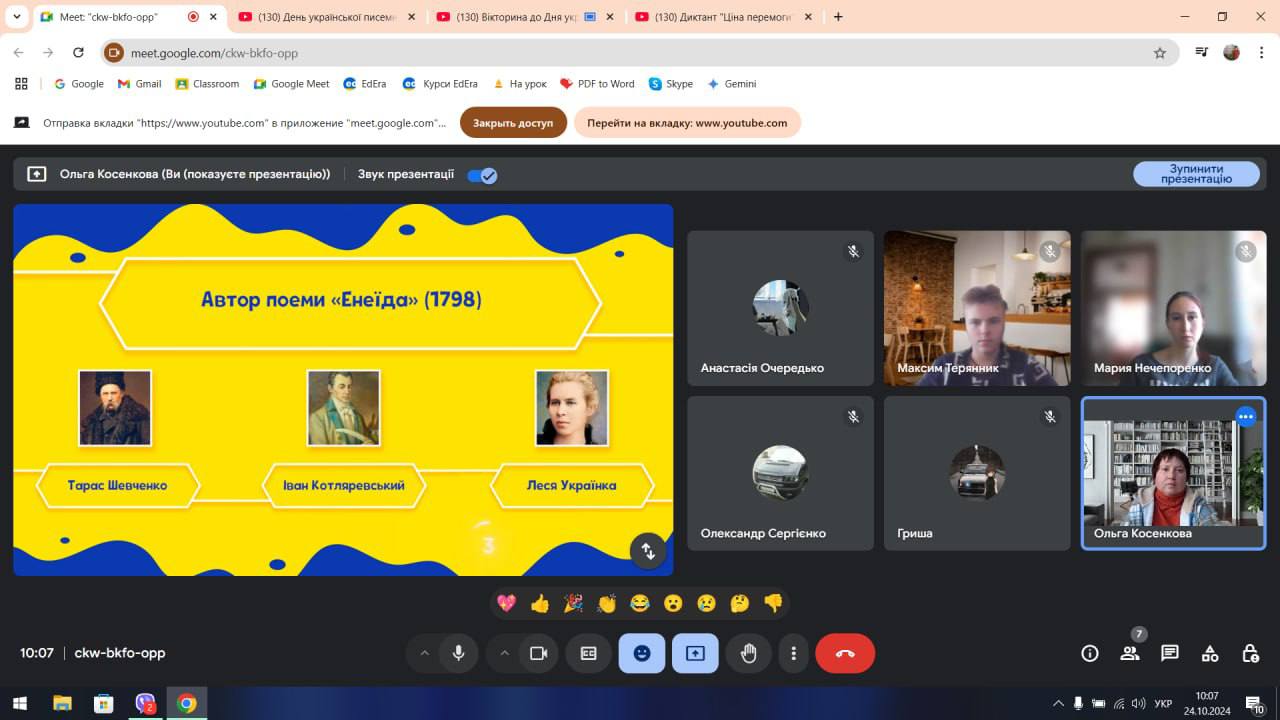This screenshot has height=720, width=1280.
Task: Click the raise hand icon
Action: 748,653
